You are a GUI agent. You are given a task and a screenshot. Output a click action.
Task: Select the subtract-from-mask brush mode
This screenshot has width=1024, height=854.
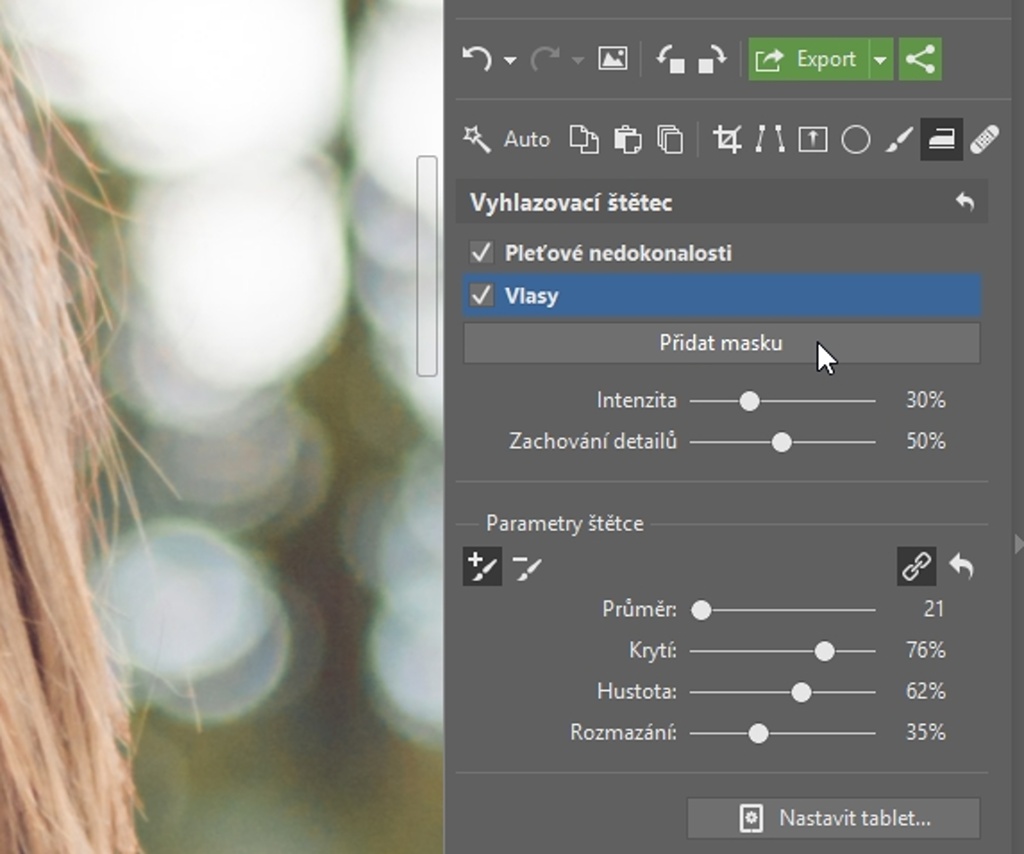pyautogui.click(x=526, y=566)
